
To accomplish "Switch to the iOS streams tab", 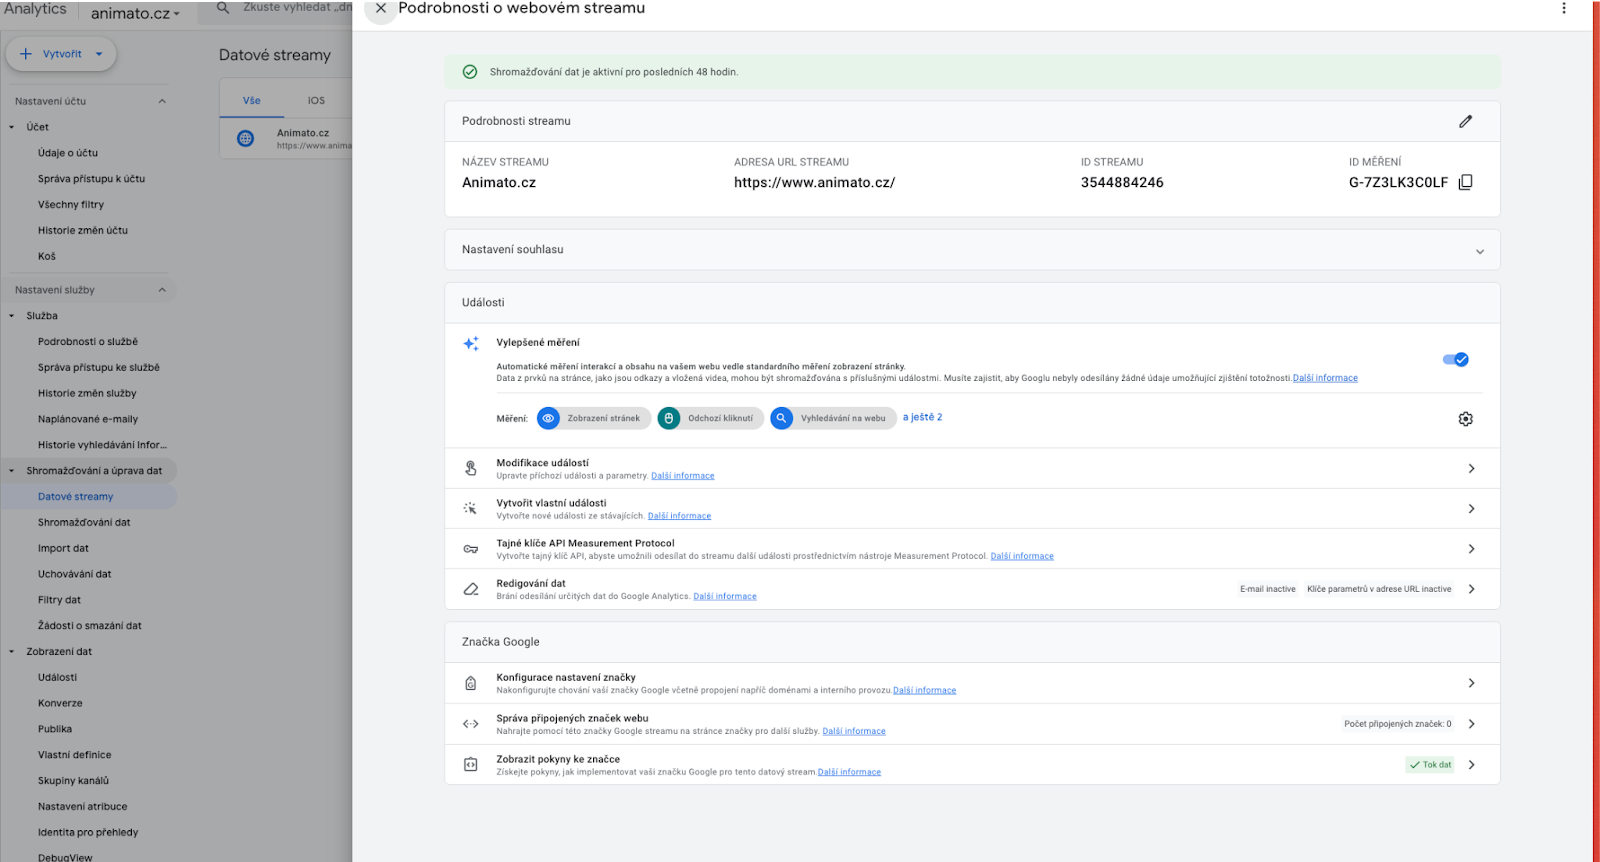I will [x=316, y=100].
